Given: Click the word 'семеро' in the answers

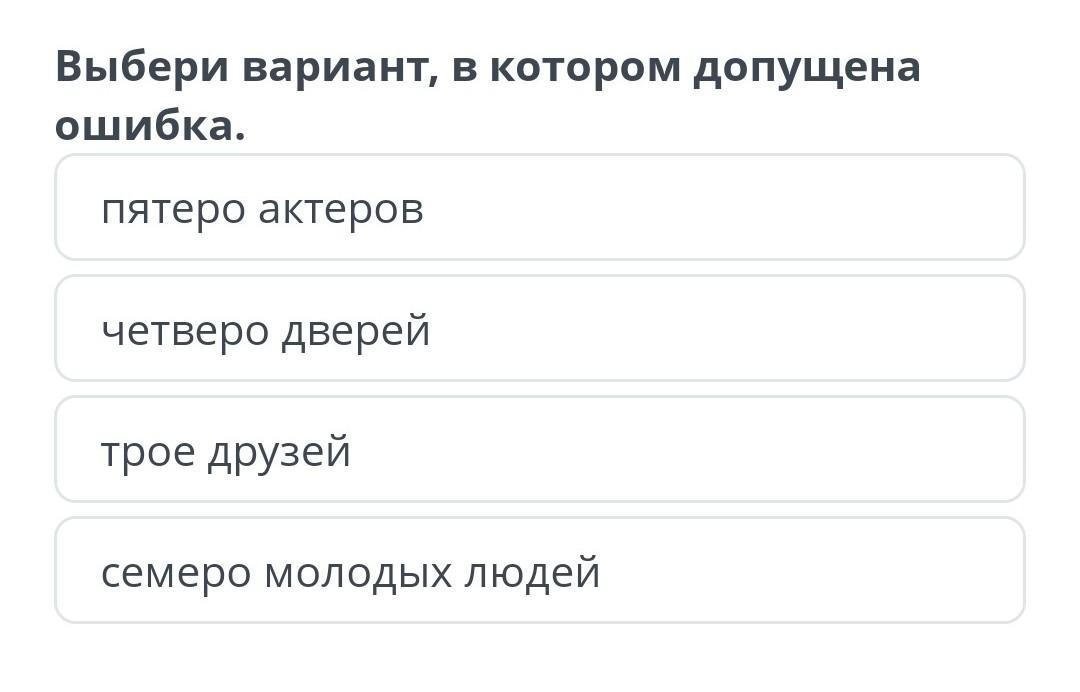Looking at the screenshot, I should pyautogui.click(x=176, y=574).
